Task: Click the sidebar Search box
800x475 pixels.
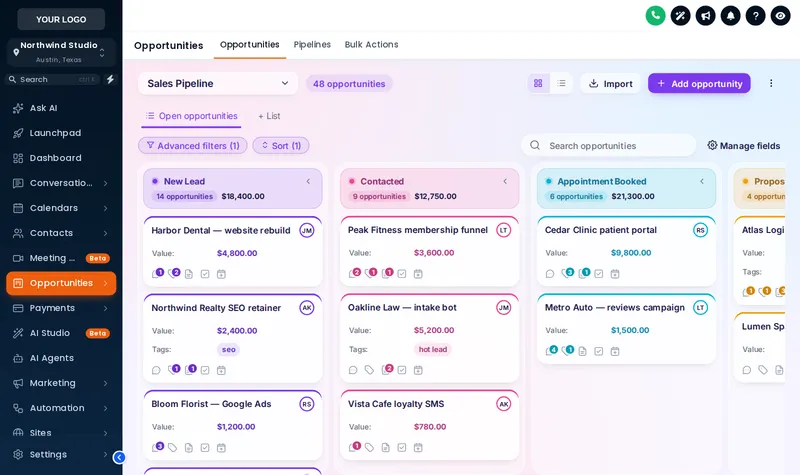Action: [53, 79]
